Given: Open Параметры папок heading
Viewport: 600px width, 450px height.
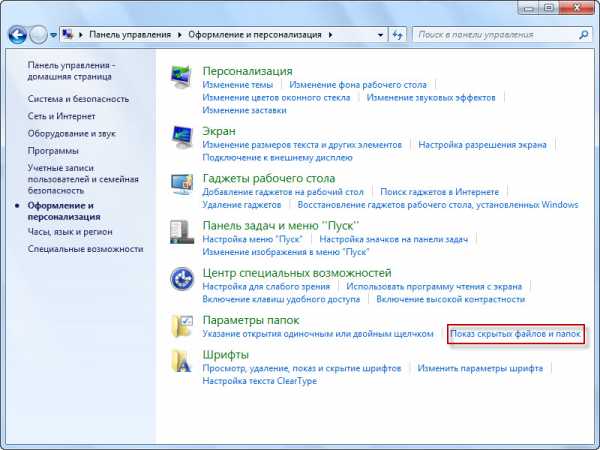Looking at the screenshot, I should [251, 320].
